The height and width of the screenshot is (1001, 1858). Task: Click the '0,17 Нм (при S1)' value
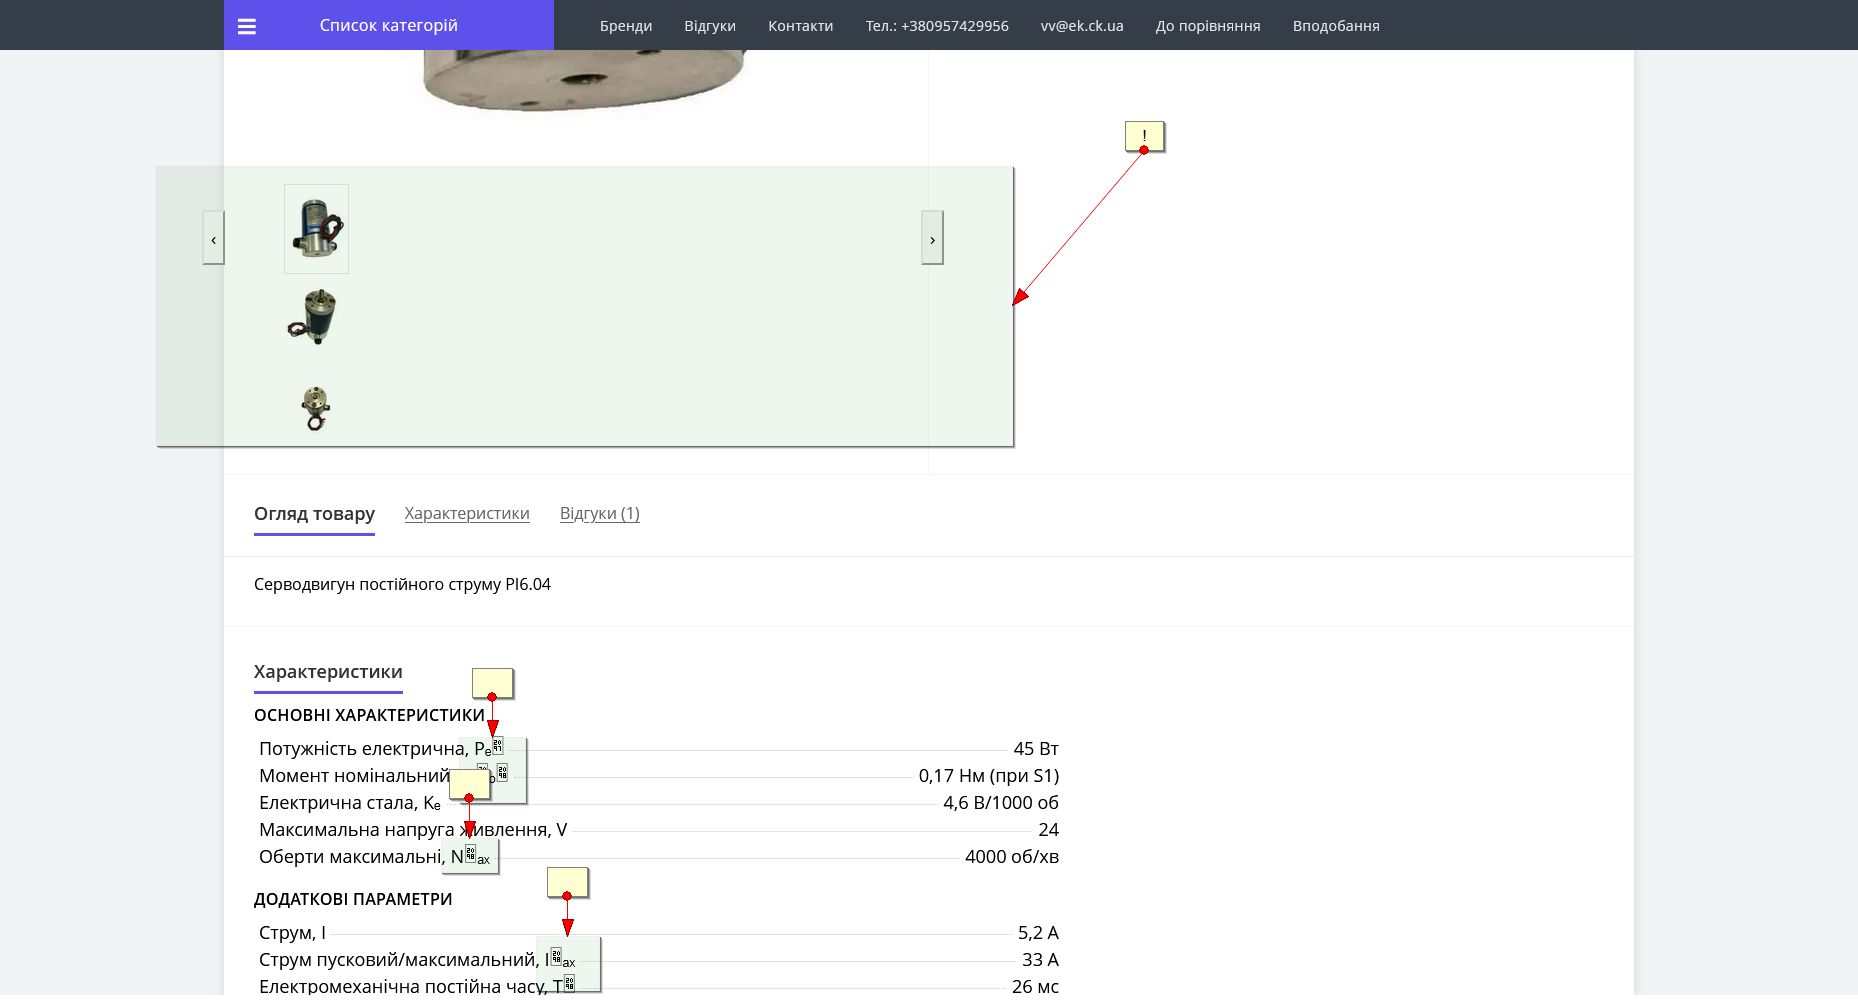[x=989, y=776]
